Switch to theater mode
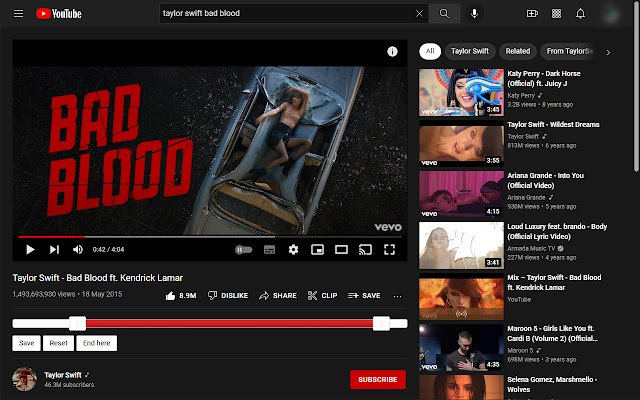This screenshot has height=400, width=640. tap(341, 249)
